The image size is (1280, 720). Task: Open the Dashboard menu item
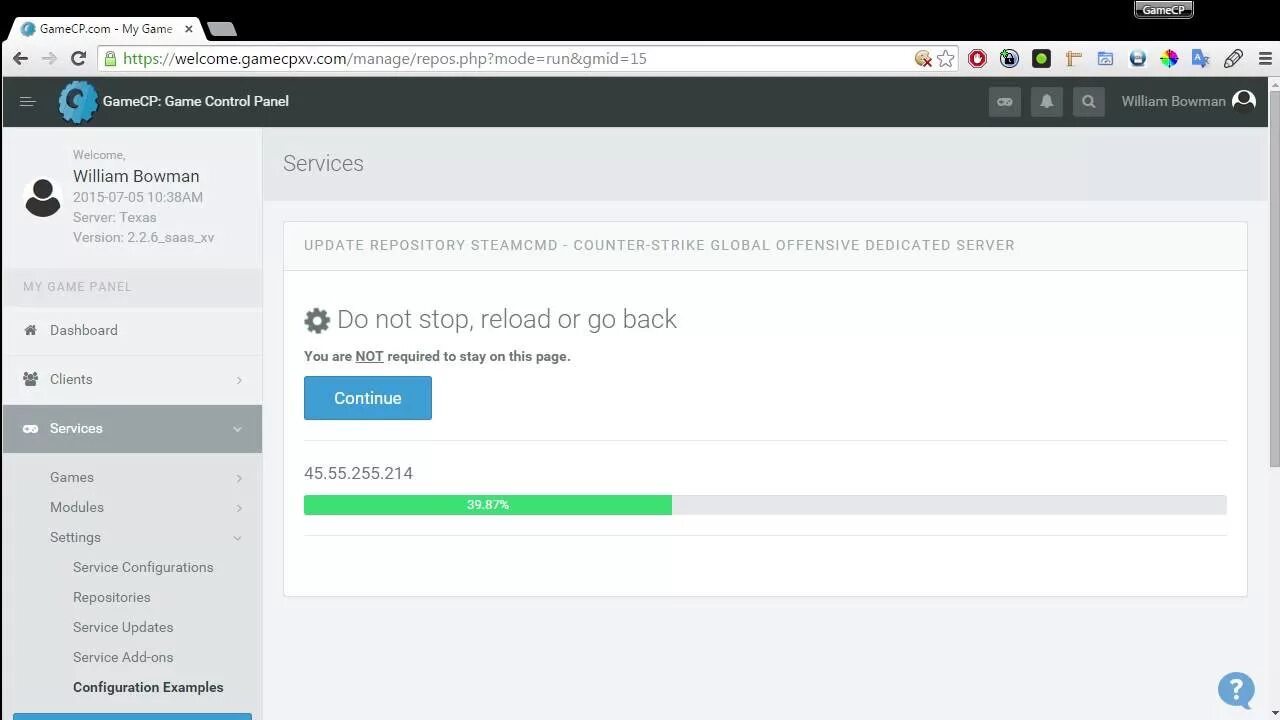coord(132,330)
